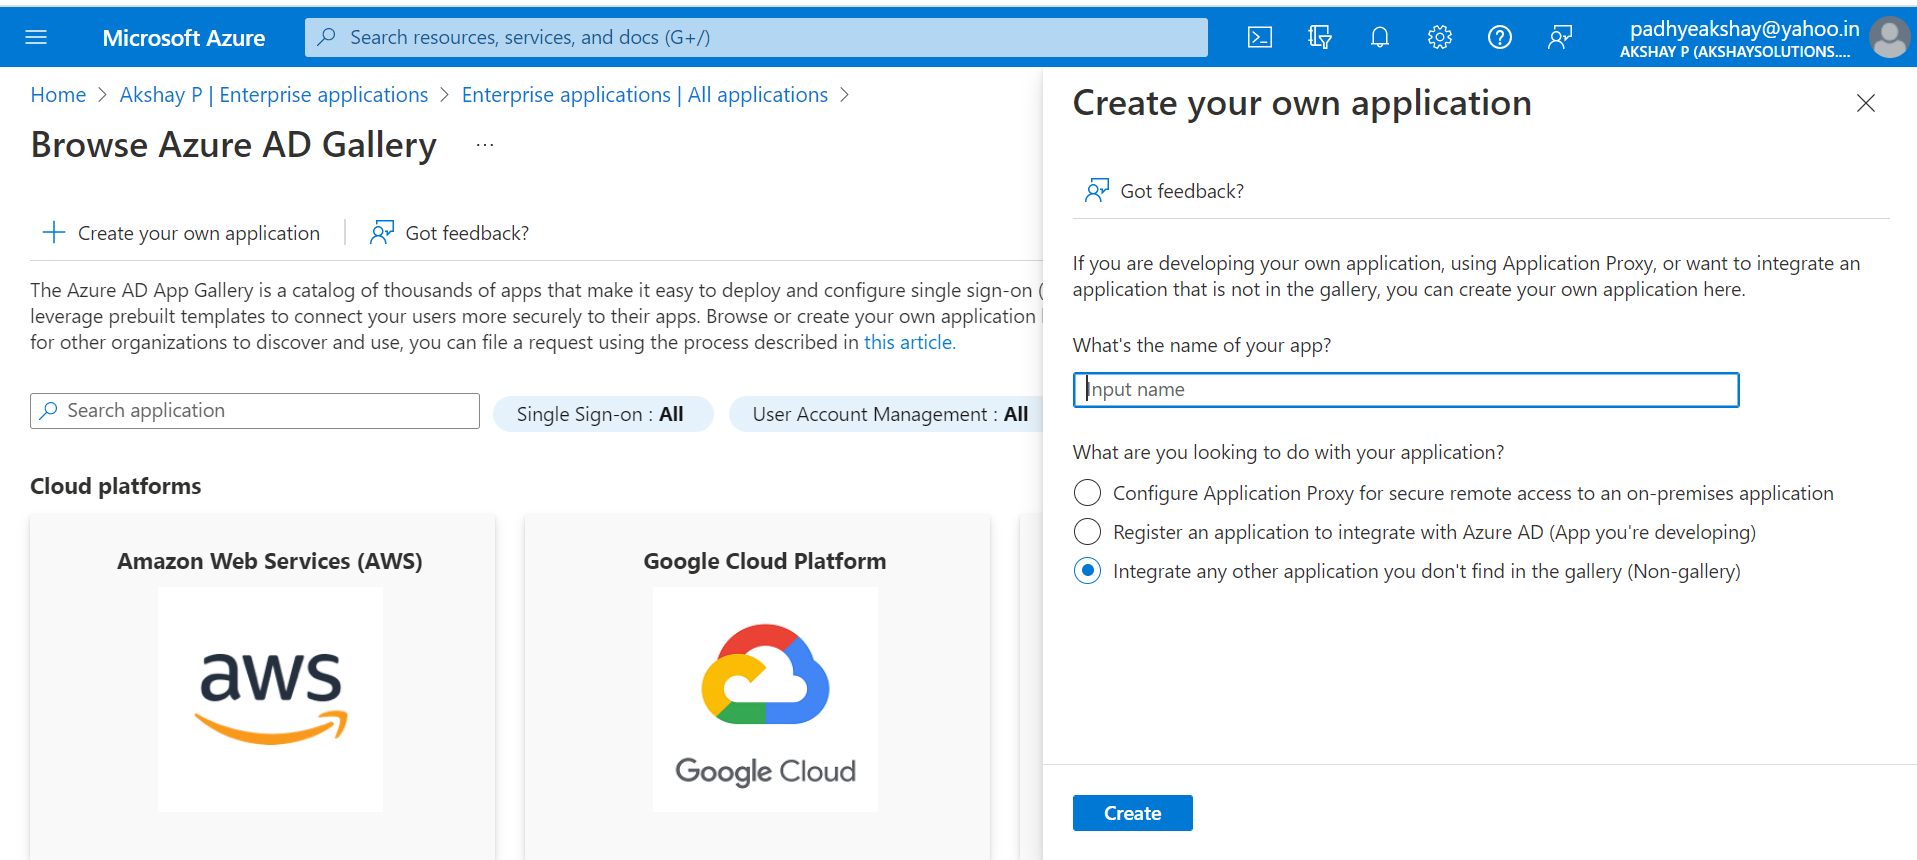
Task: Open the portal settings gear
Action: click(x=1439, y=38)
